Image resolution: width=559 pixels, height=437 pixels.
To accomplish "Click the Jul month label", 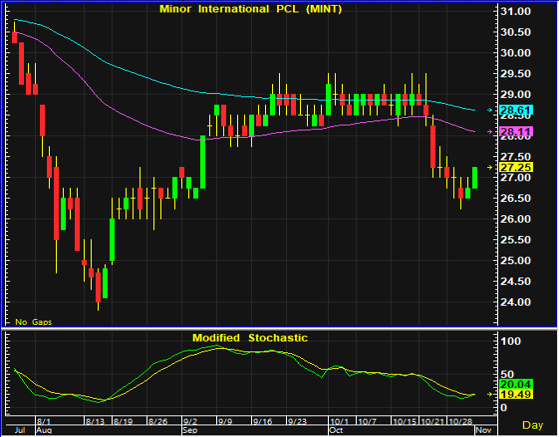I will [20, 430].
